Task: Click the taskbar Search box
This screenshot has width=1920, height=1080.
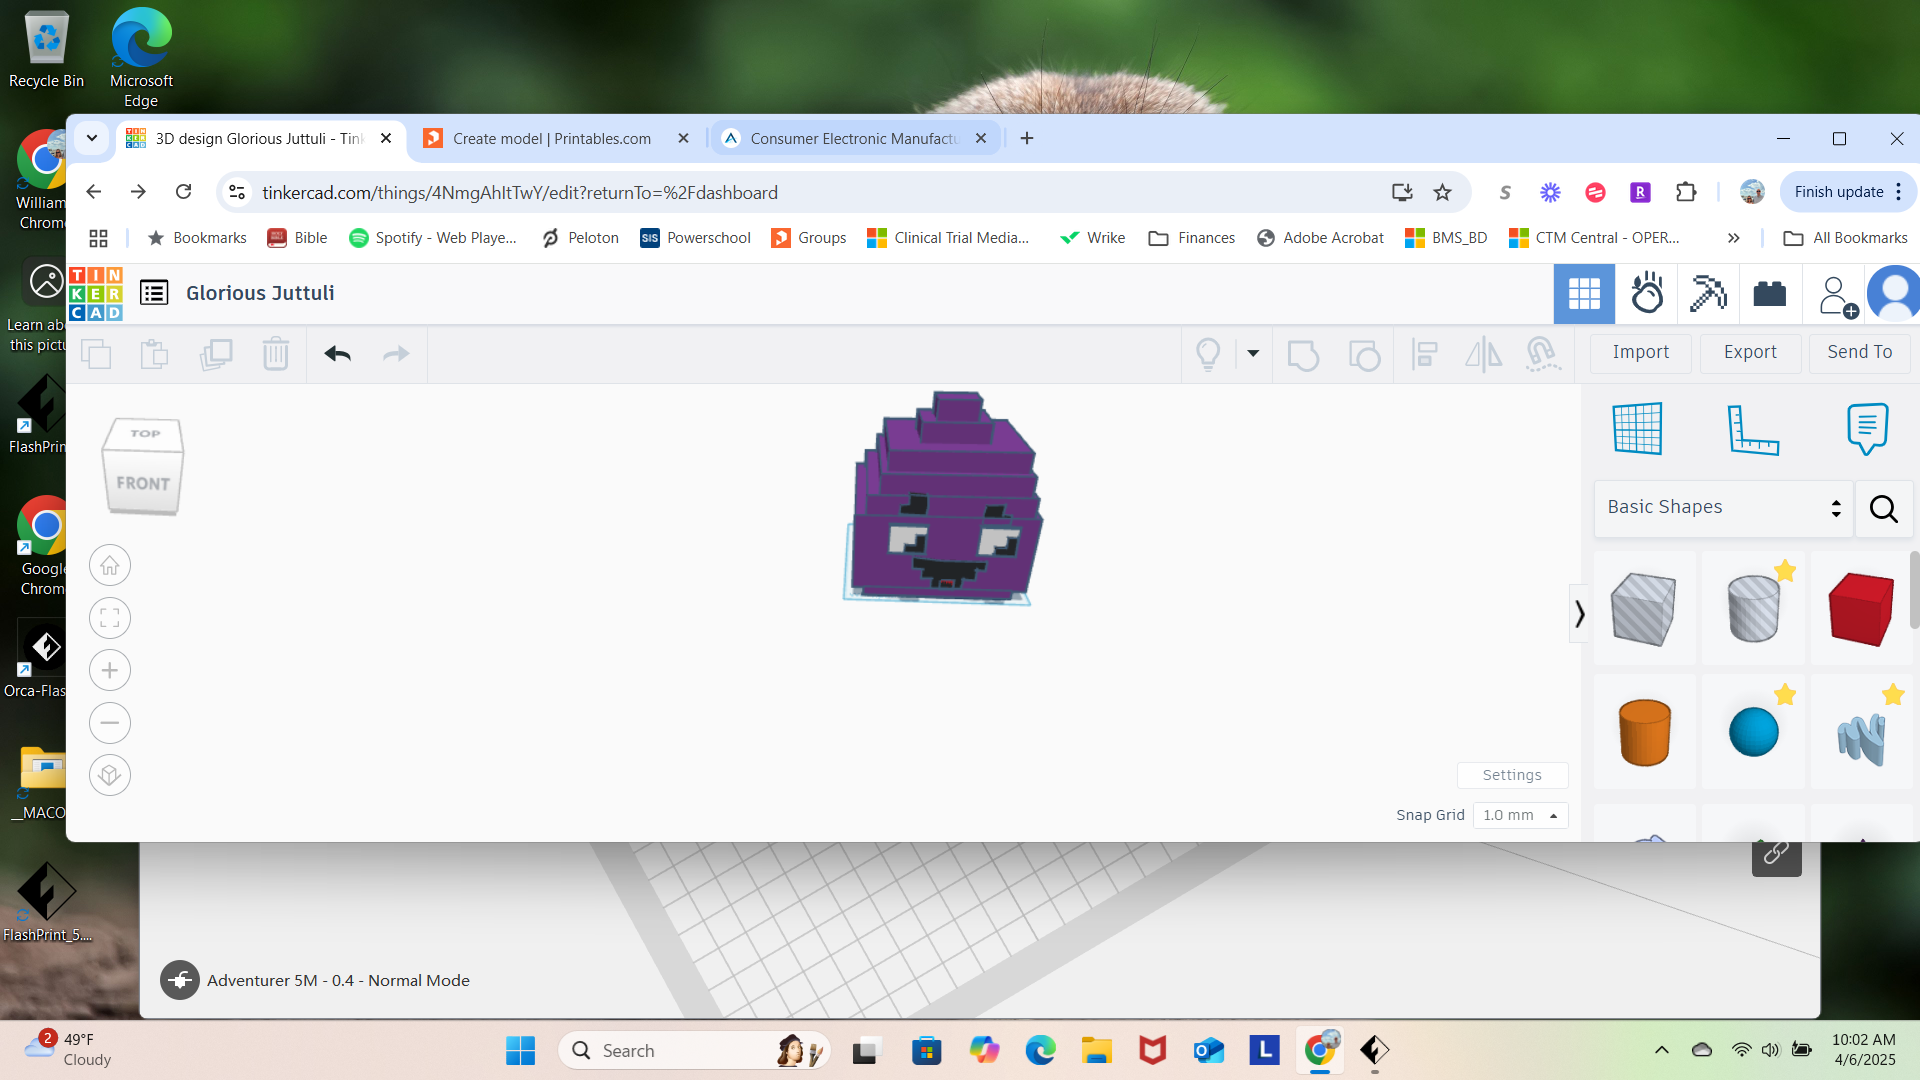Action: coord(694,1051)
